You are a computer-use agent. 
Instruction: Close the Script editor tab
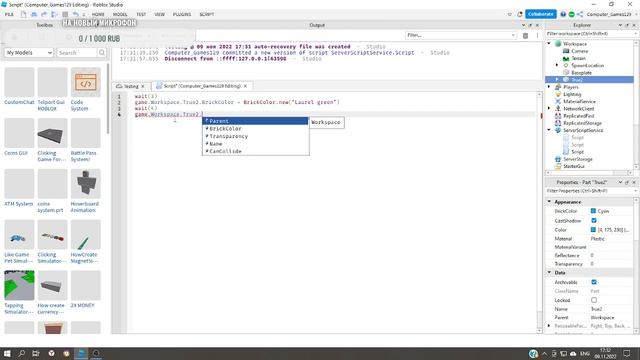pyautogui.click(x=245, y=86)
